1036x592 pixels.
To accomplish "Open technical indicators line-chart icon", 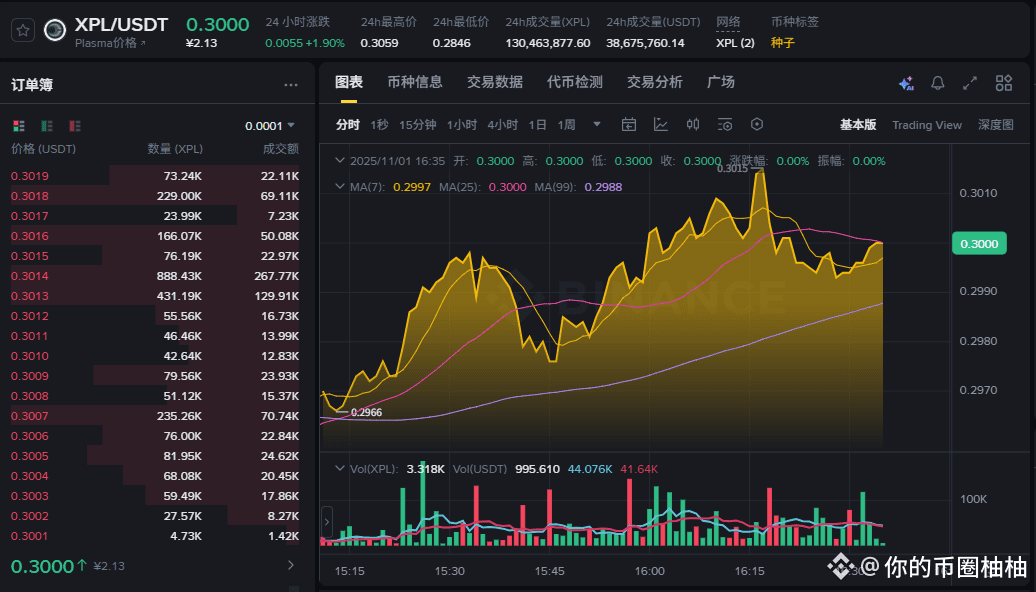I will pos(661,124).
